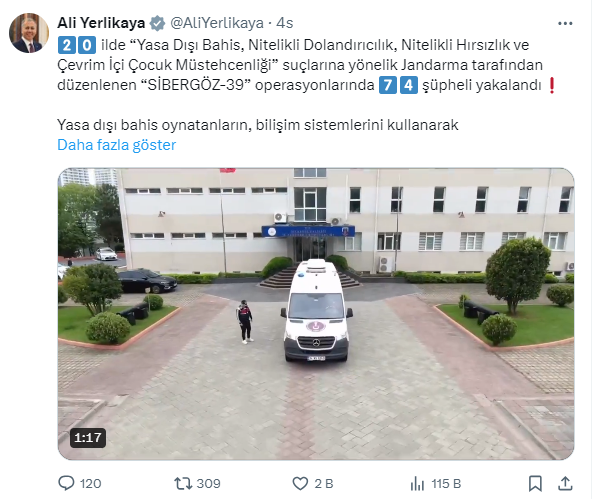Screen dimensions: 610x499
Task: Click the 120 replies count
Action: tap(91, 483)
